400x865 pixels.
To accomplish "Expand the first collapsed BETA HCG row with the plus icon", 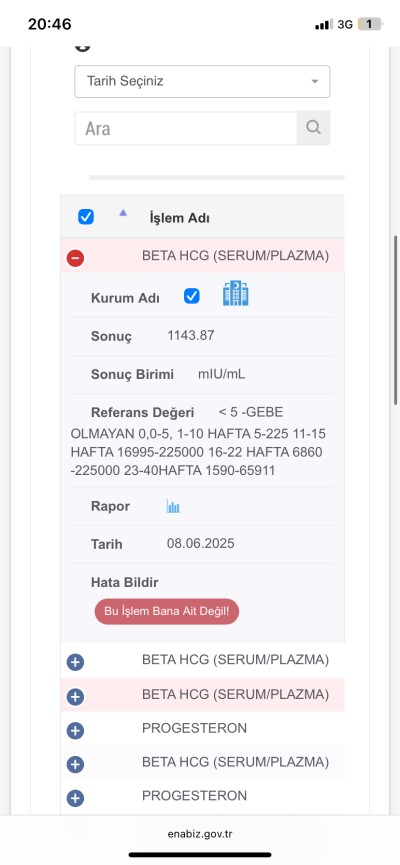I will [x=76, y=662].
